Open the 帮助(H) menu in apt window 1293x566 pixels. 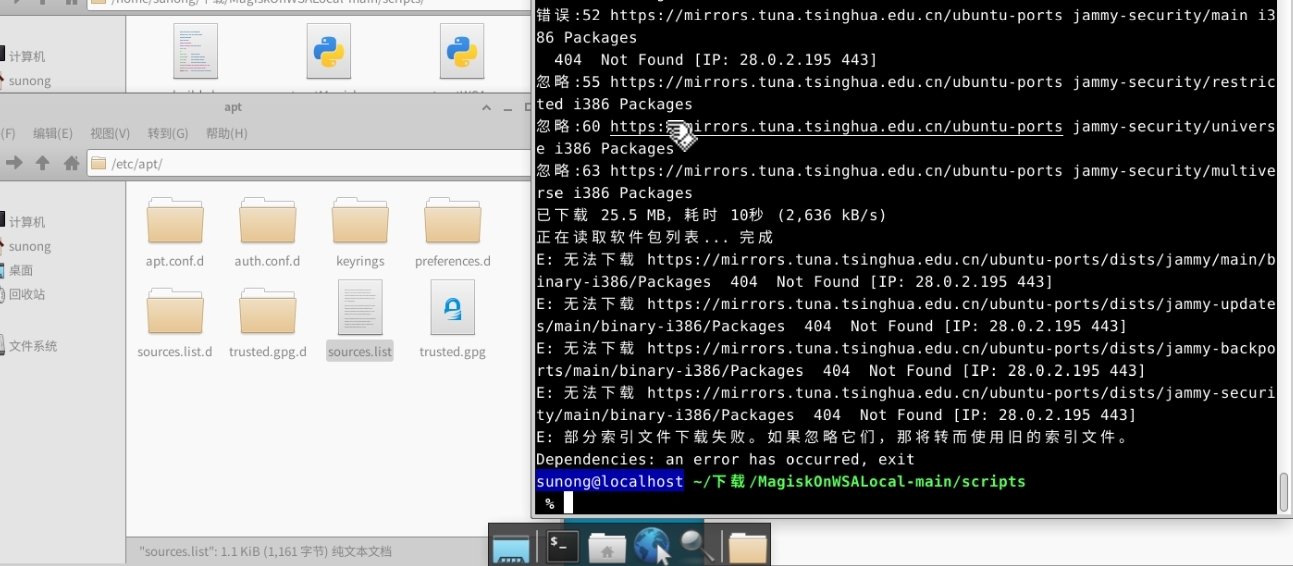(226, 133)
